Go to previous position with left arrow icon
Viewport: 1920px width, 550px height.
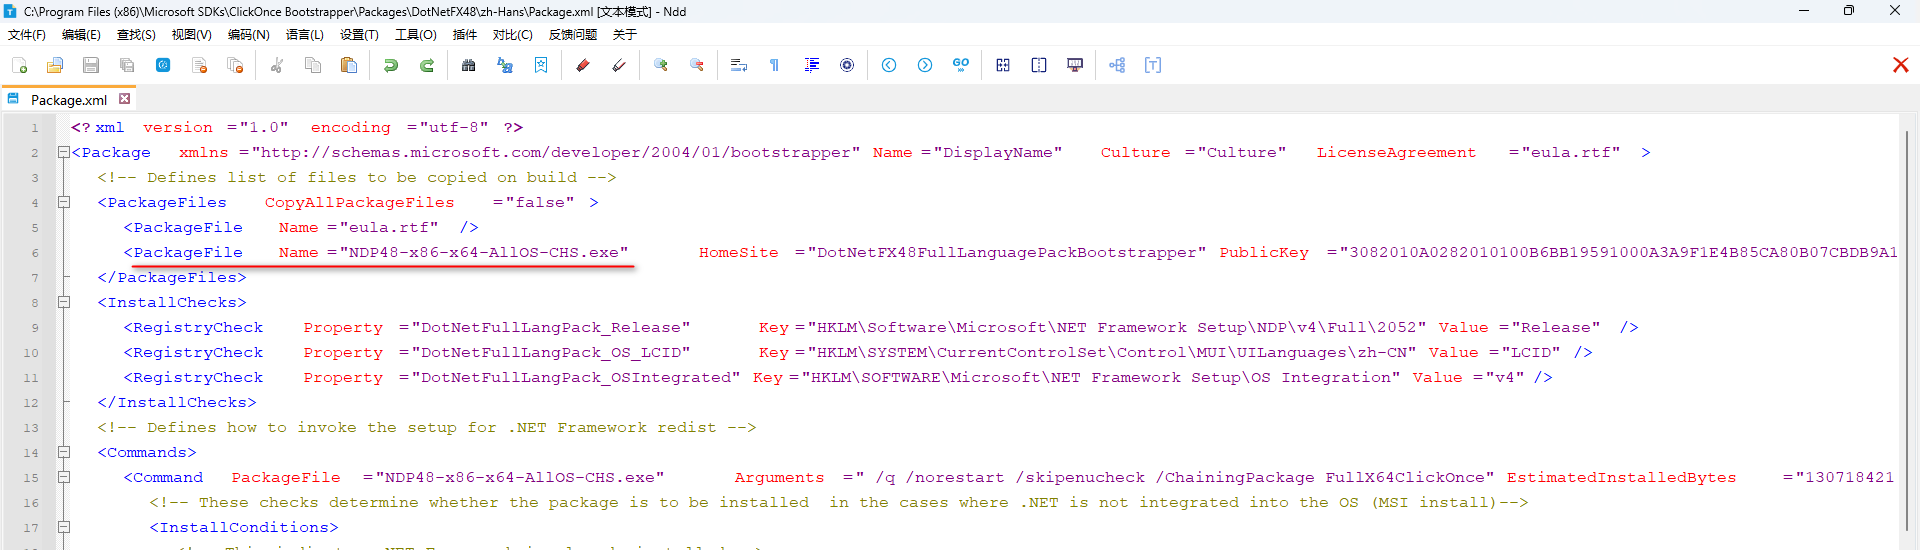[x=889, y=65]
